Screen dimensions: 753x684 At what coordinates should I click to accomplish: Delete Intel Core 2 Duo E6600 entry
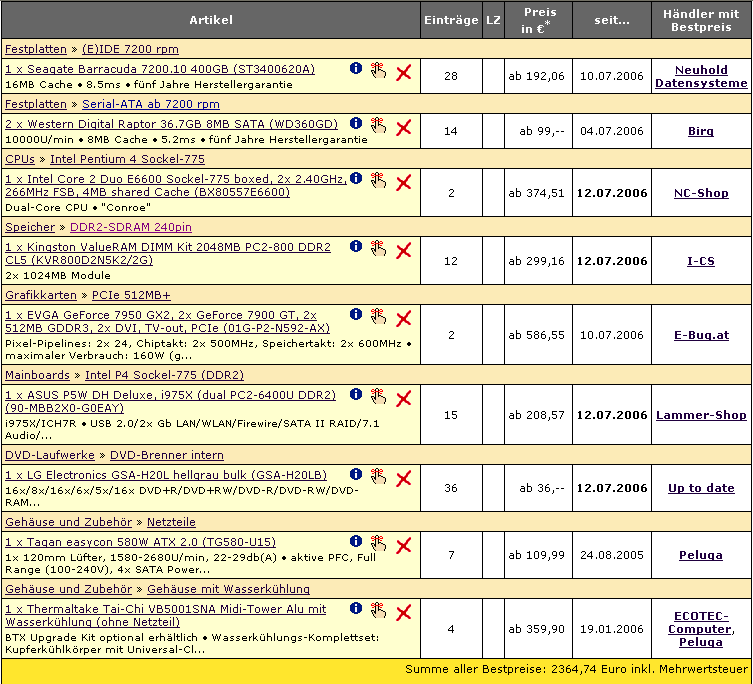pyautogui.click(x=404, y=182)
